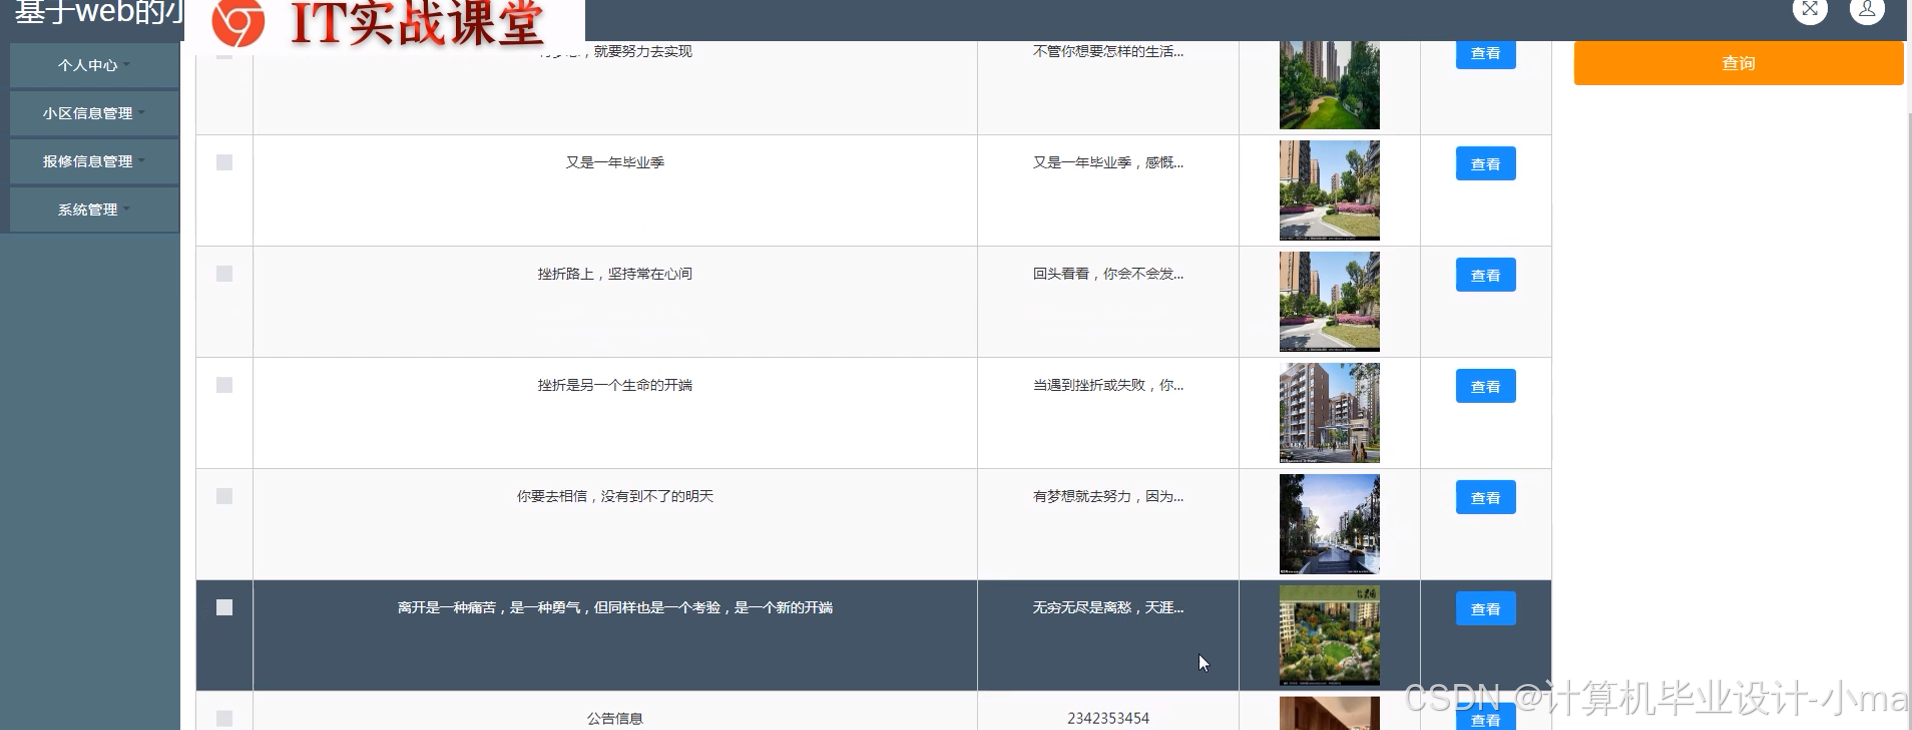Click 查看 for 挫折路上，坚持常在心间
Viewport: 1912px width, 730px height.
[1485, 275]
